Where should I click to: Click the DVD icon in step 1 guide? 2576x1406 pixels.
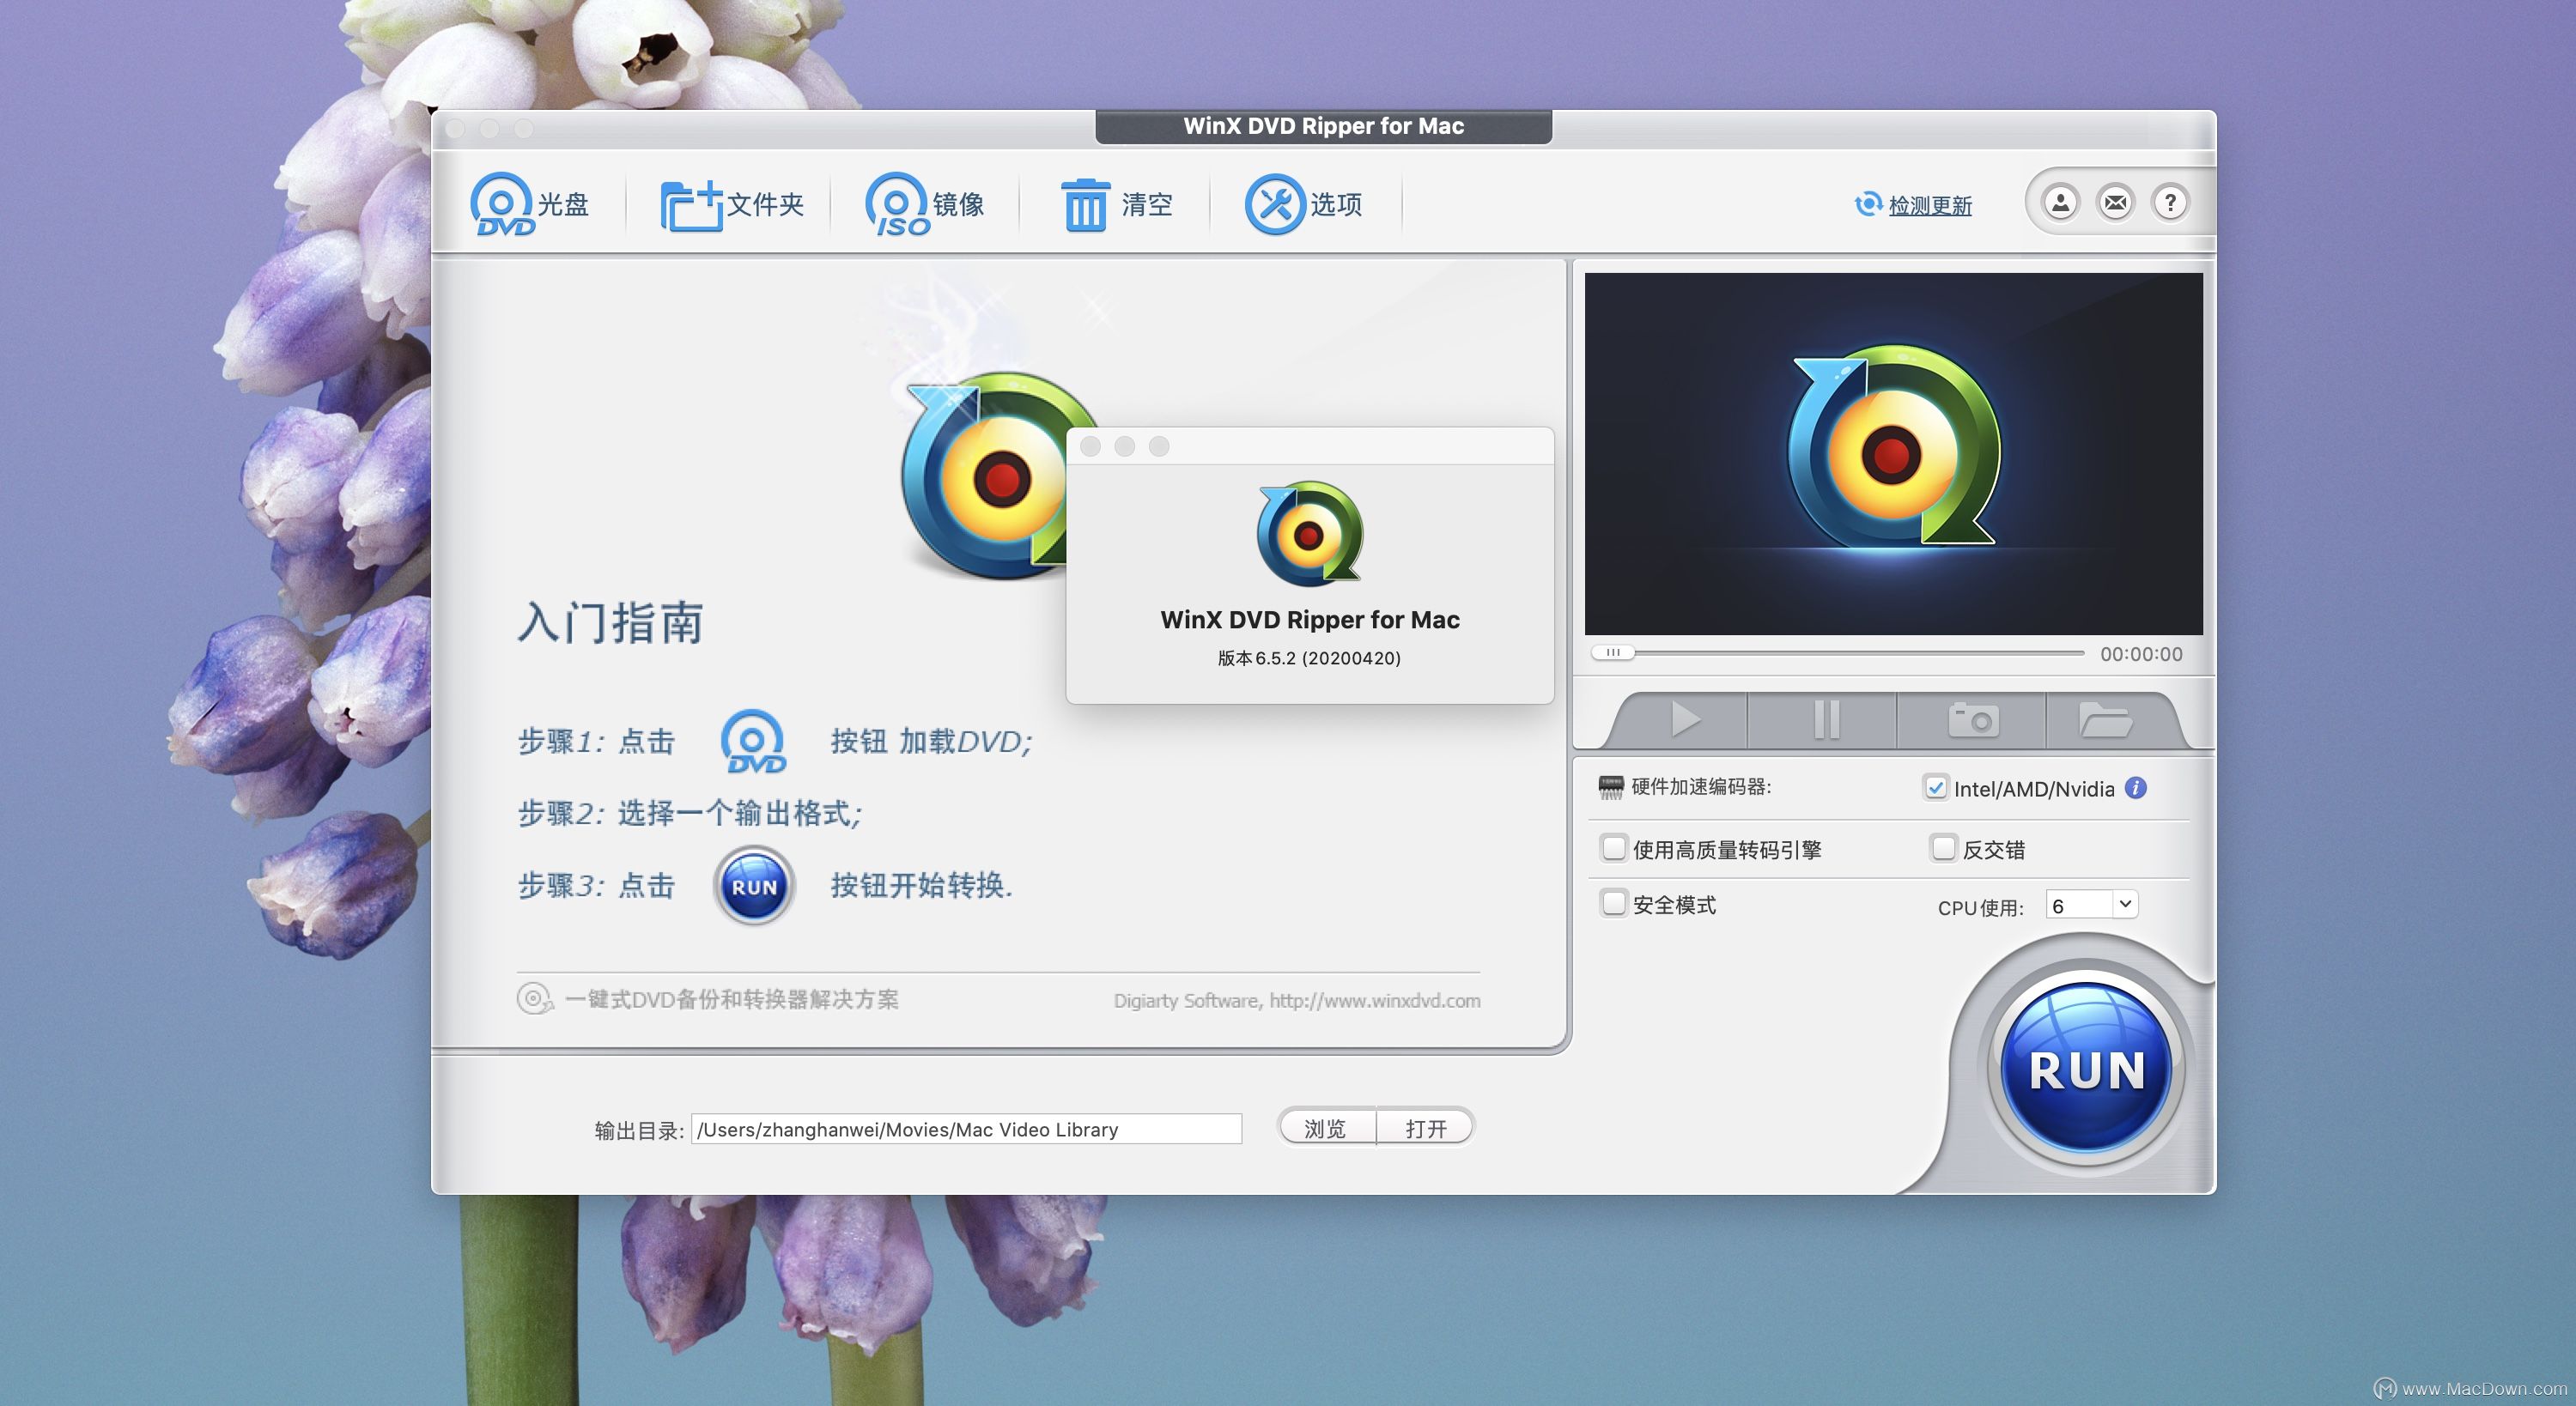coord(754,742)
